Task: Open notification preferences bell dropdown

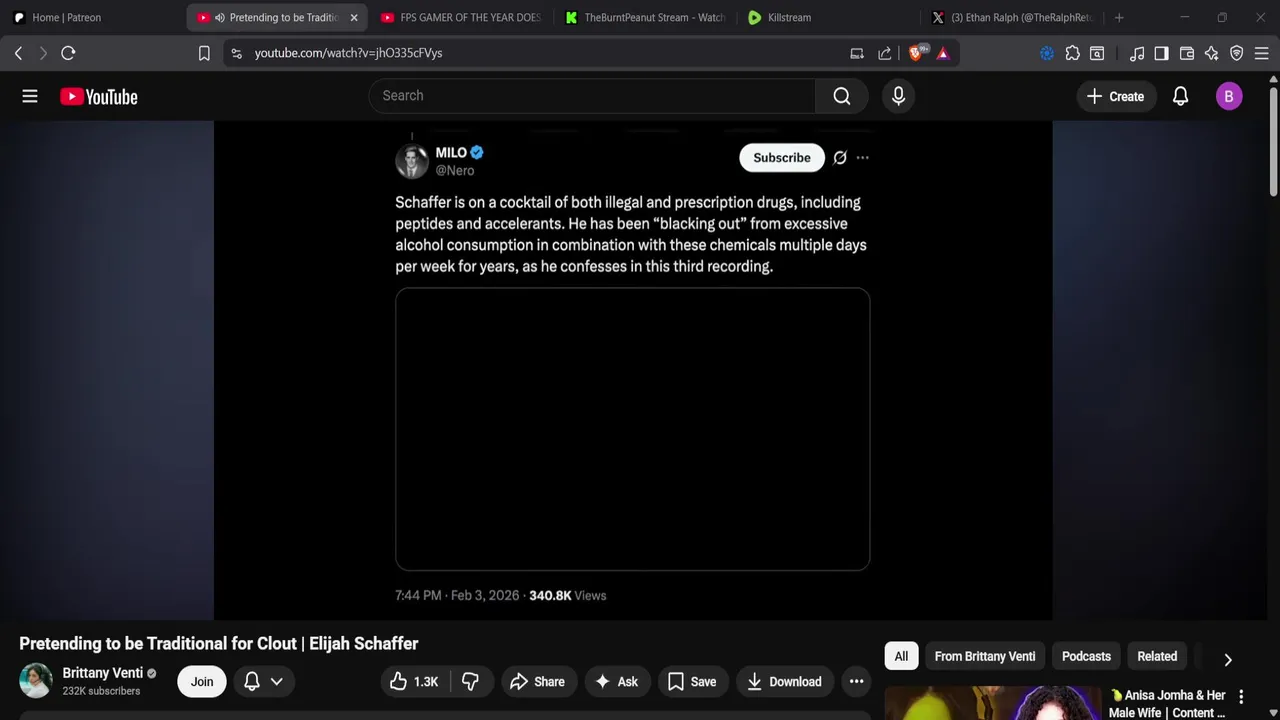Action: 264,682
